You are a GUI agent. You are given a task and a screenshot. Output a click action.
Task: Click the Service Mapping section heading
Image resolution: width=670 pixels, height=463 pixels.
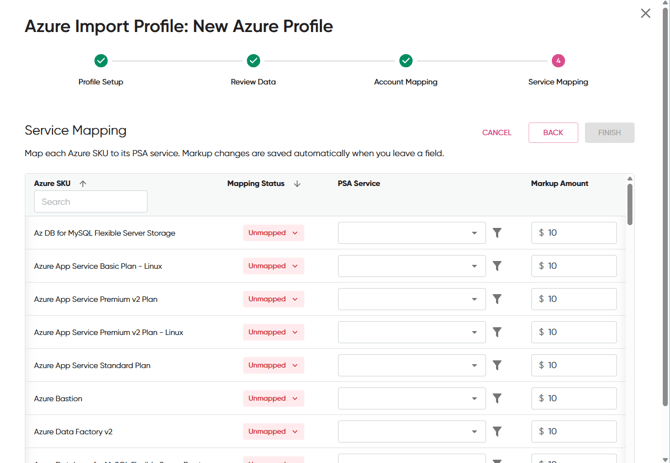(x=76, y=131)
